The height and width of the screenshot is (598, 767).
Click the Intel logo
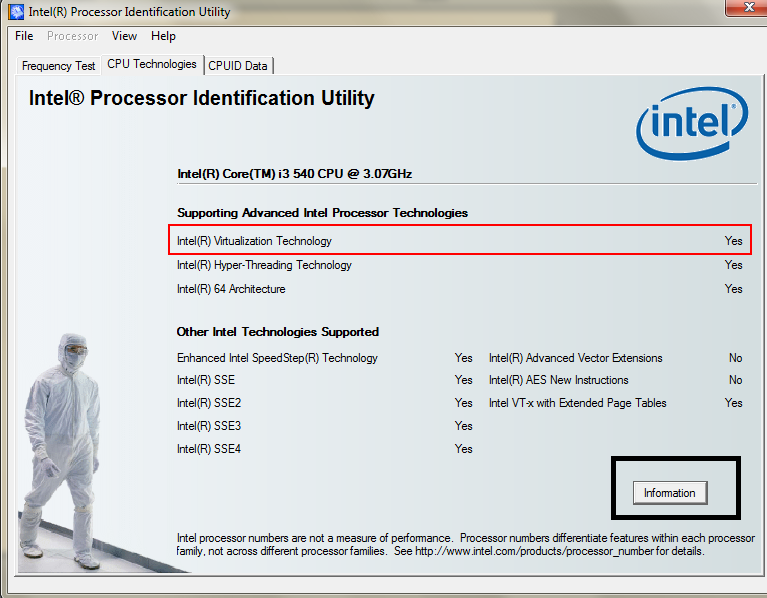692,123
